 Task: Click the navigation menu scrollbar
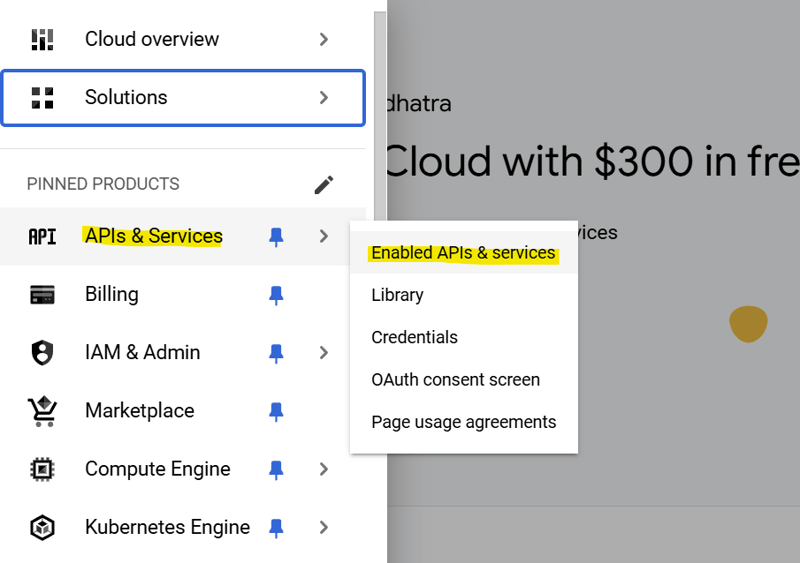[380, 117]
